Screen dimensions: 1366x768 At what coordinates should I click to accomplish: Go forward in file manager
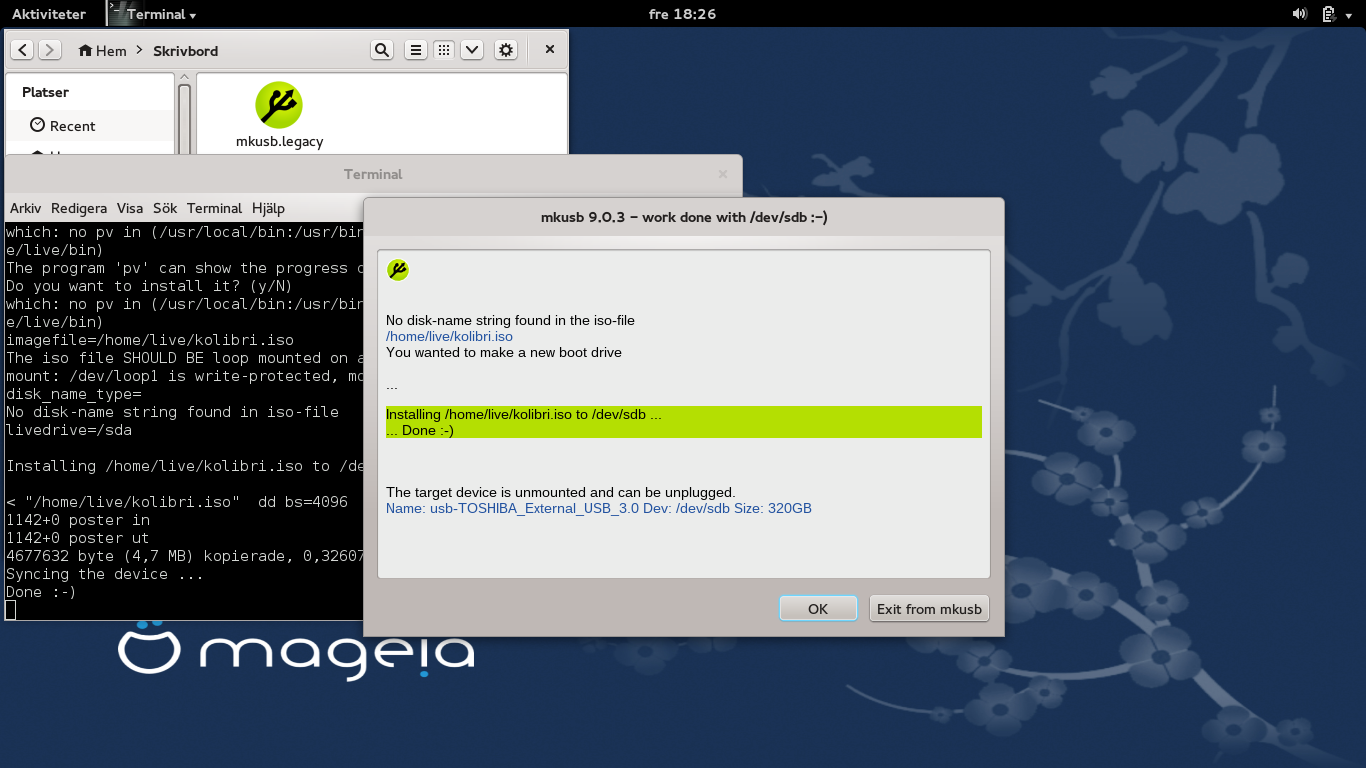(49, 50)
